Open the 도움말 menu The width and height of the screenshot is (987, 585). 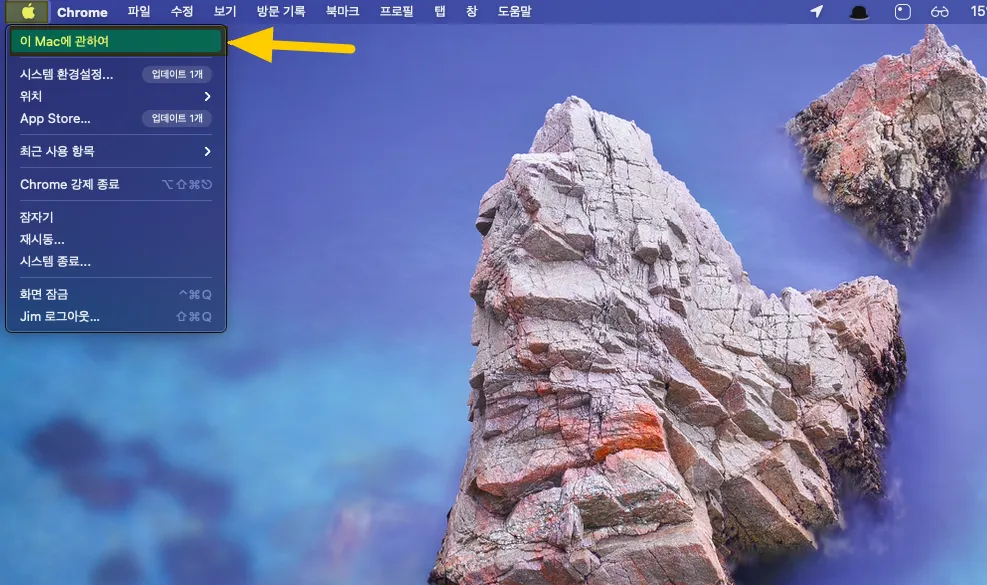(514, 11)
